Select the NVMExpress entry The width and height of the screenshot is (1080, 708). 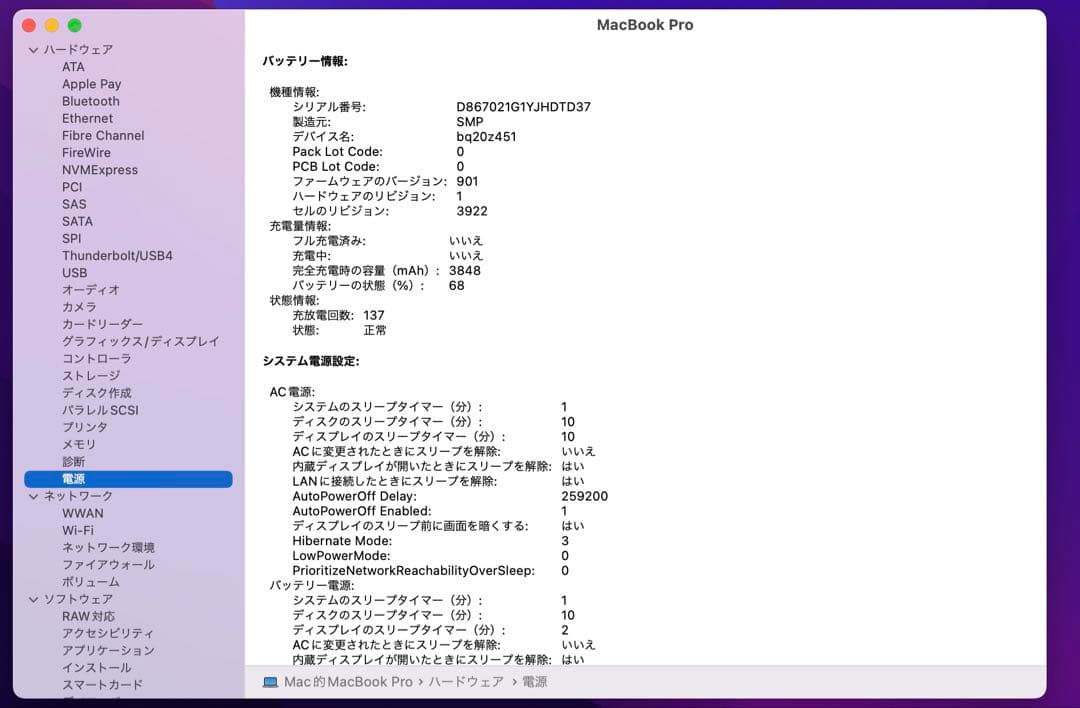click(102, 169)
